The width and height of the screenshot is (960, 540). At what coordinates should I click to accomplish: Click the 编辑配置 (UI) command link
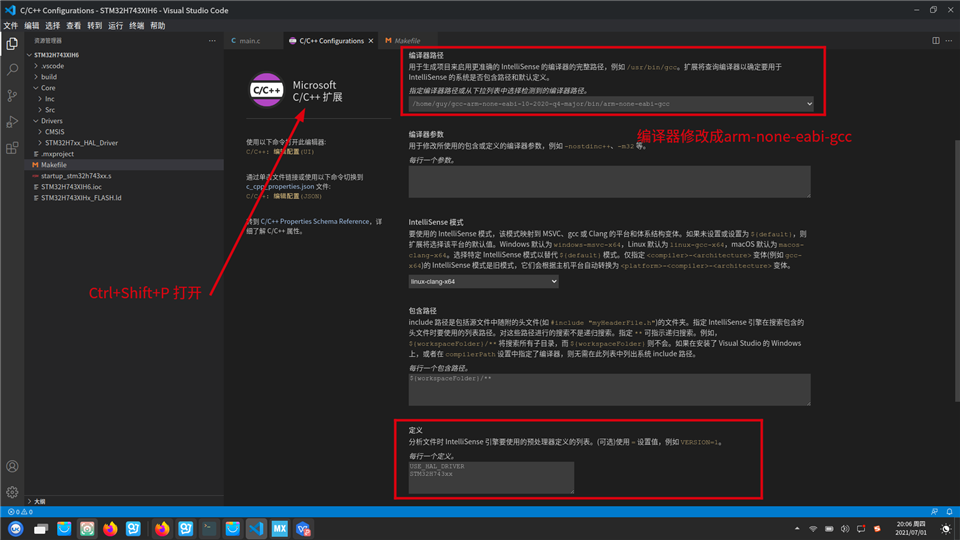[293, 151]
